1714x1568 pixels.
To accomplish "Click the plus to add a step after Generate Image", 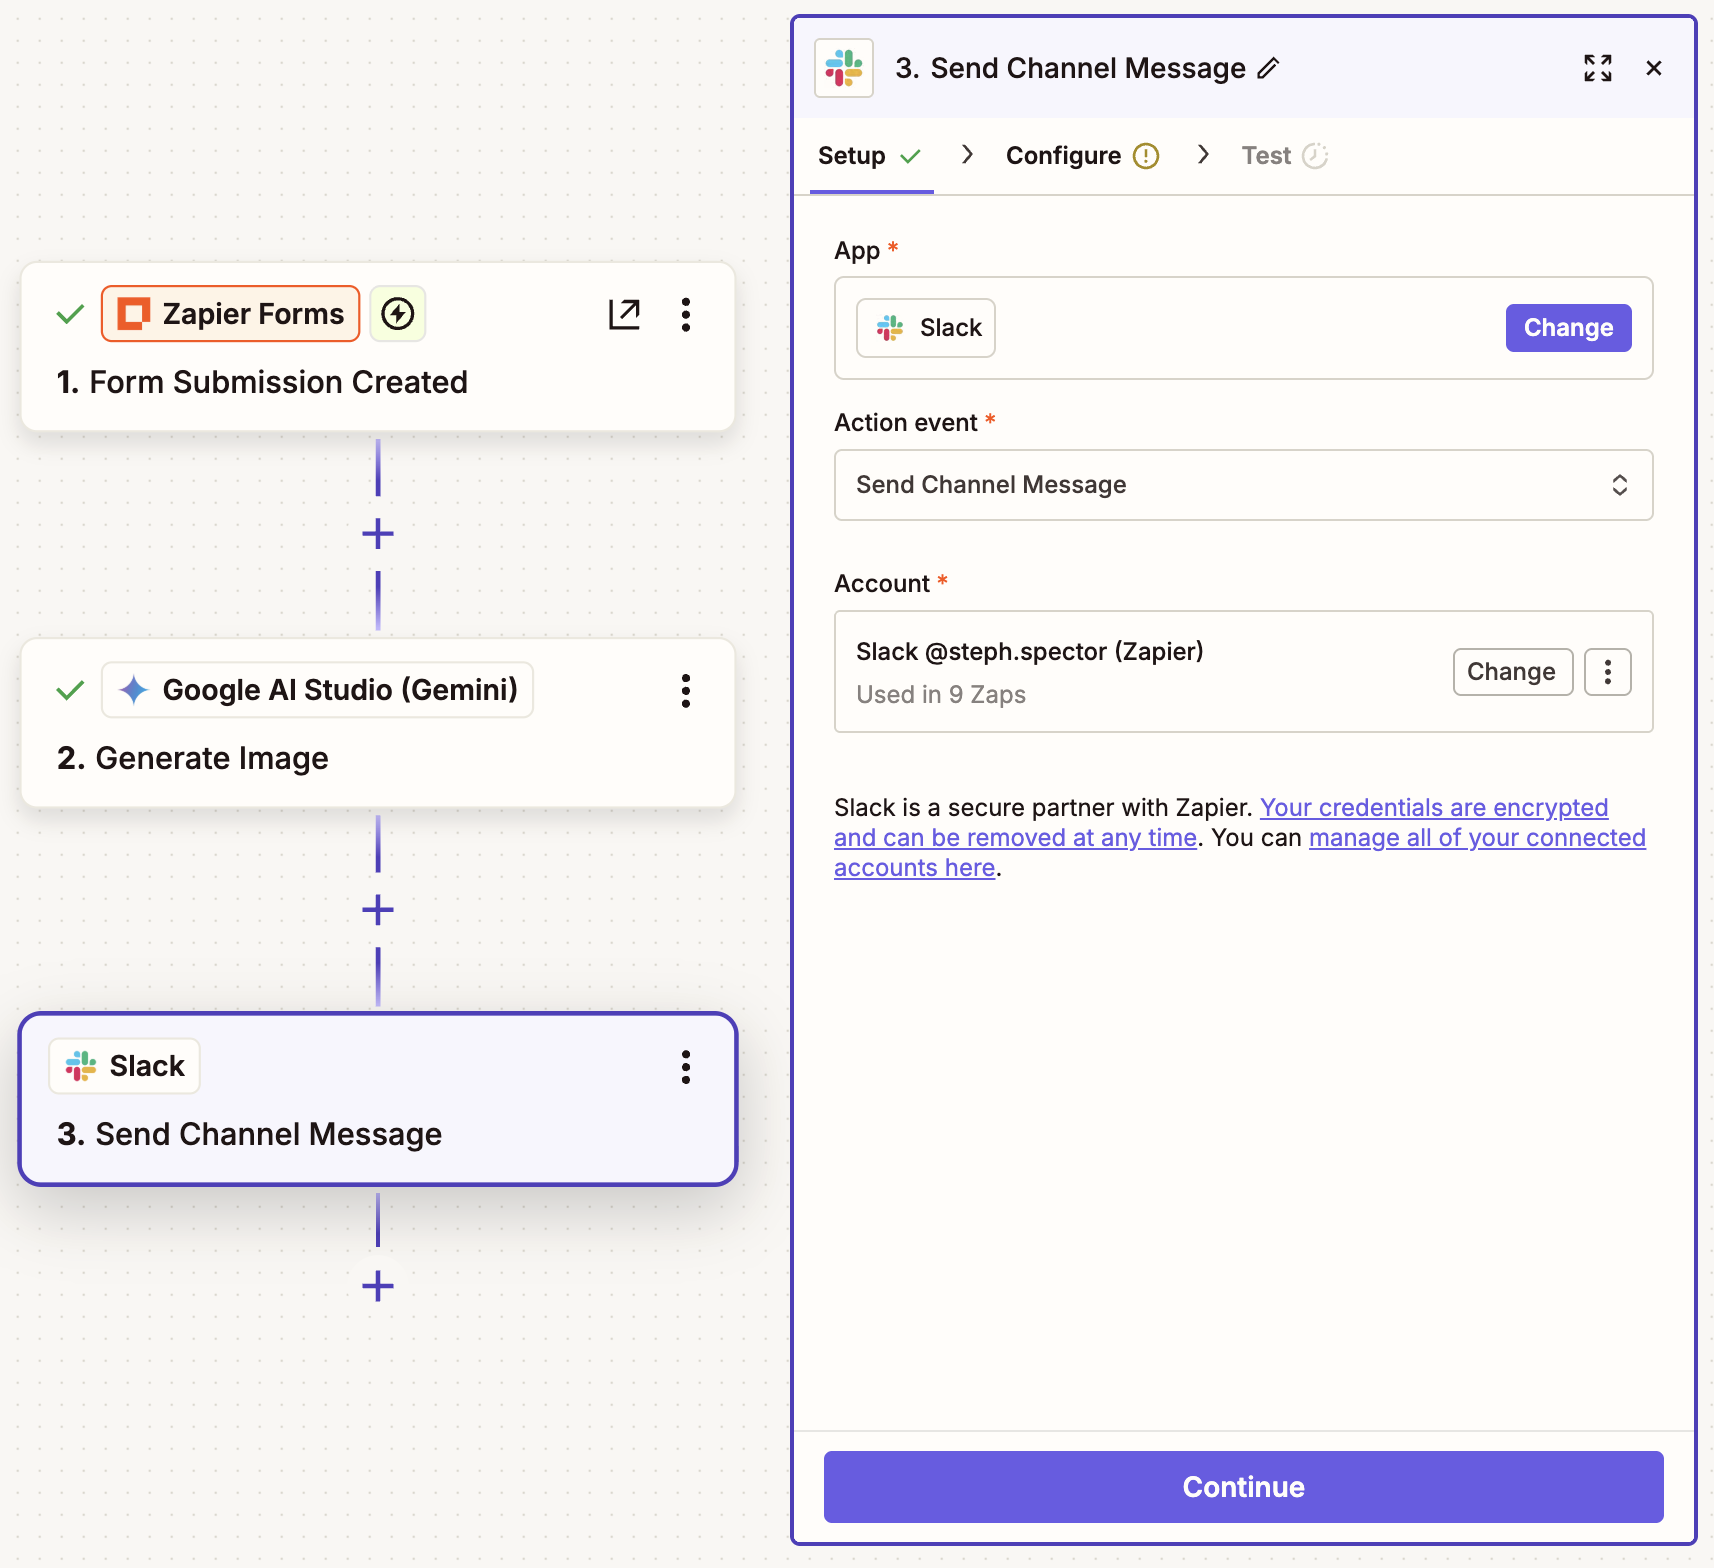I will [377, 909].
